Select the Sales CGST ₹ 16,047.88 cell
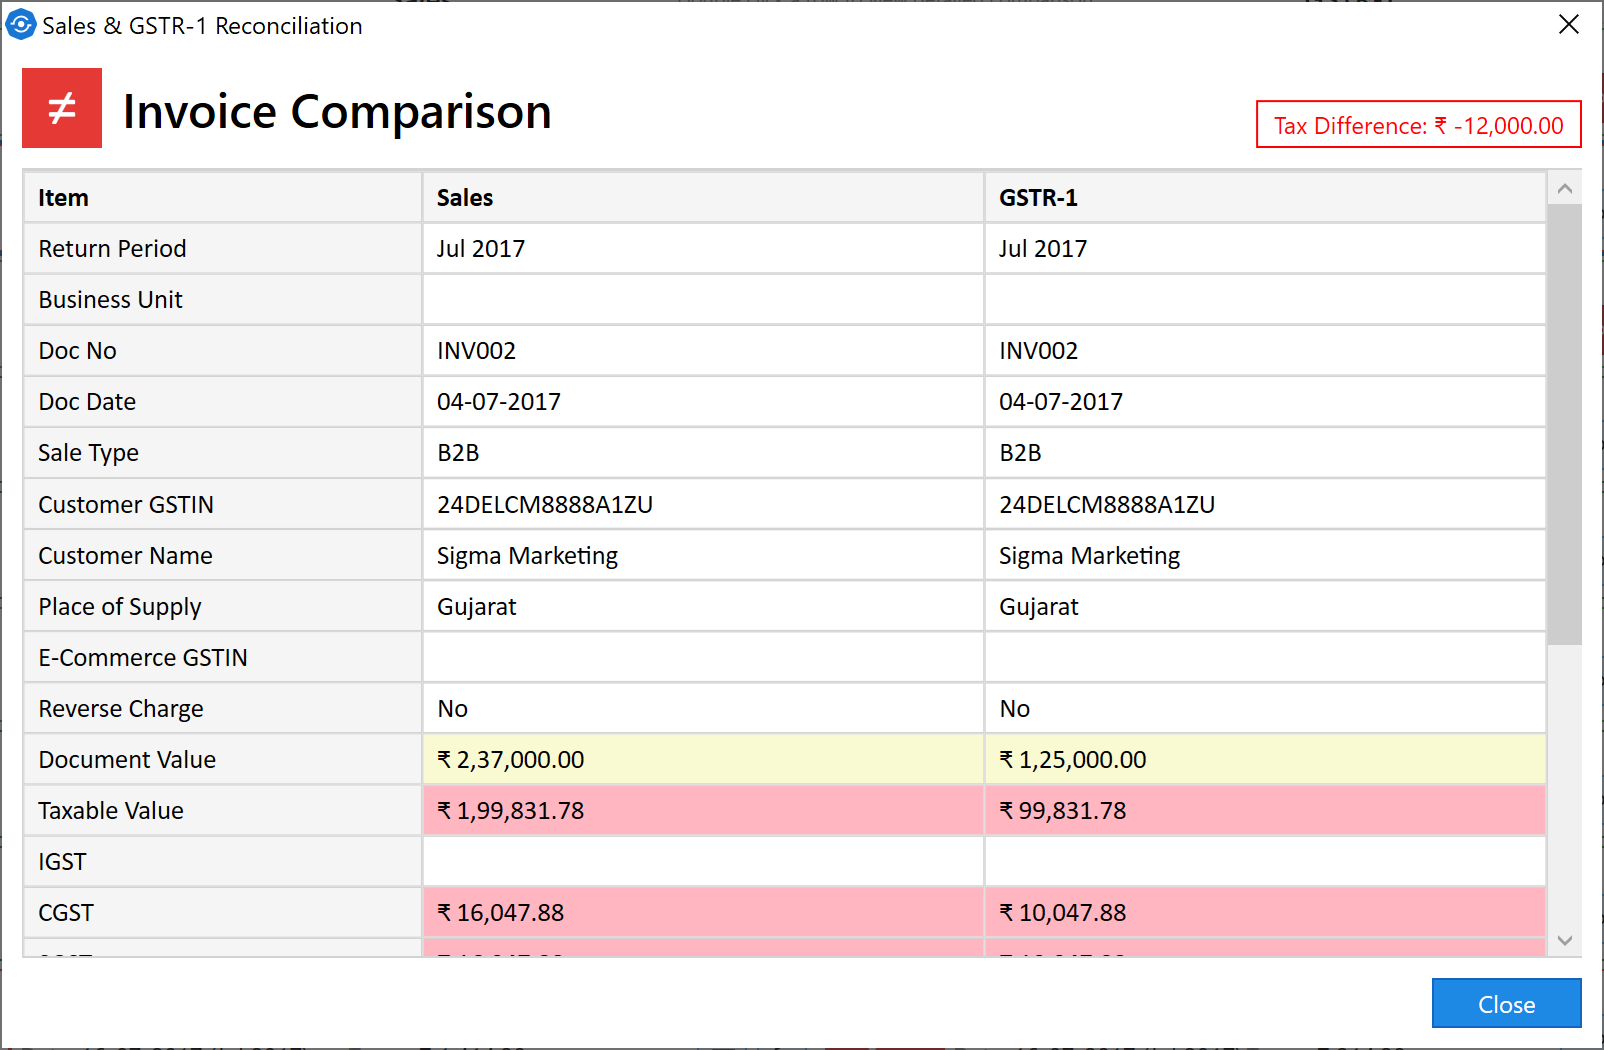1604x1050 pixels. point(702,913)
